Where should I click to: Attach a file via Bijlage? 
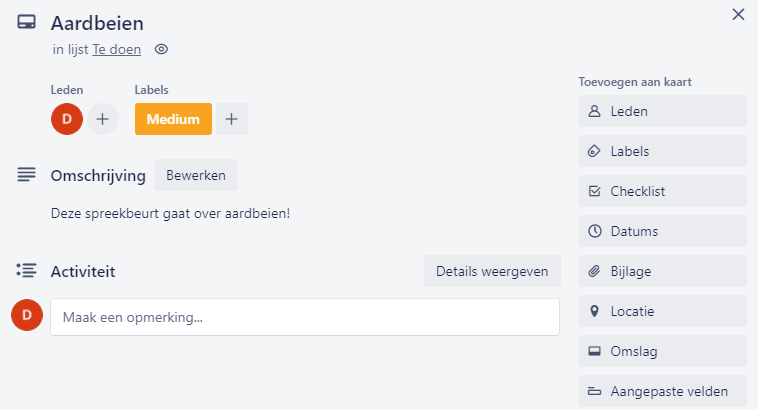(x=663, y=271)
